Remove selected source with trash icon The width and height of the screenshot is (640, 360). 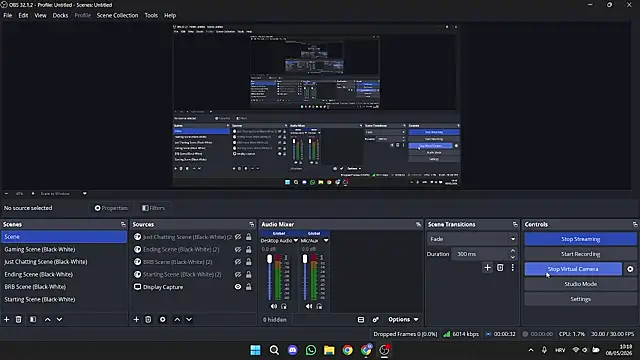pyautogui.click(x=148, y=320)
